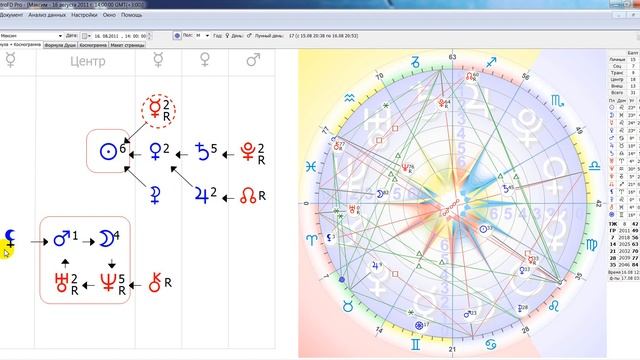The height and width of the screenshot is (360, 640).
Task: Click the Moon crescent symbol in the lower box
Action: tap(106, 239)
